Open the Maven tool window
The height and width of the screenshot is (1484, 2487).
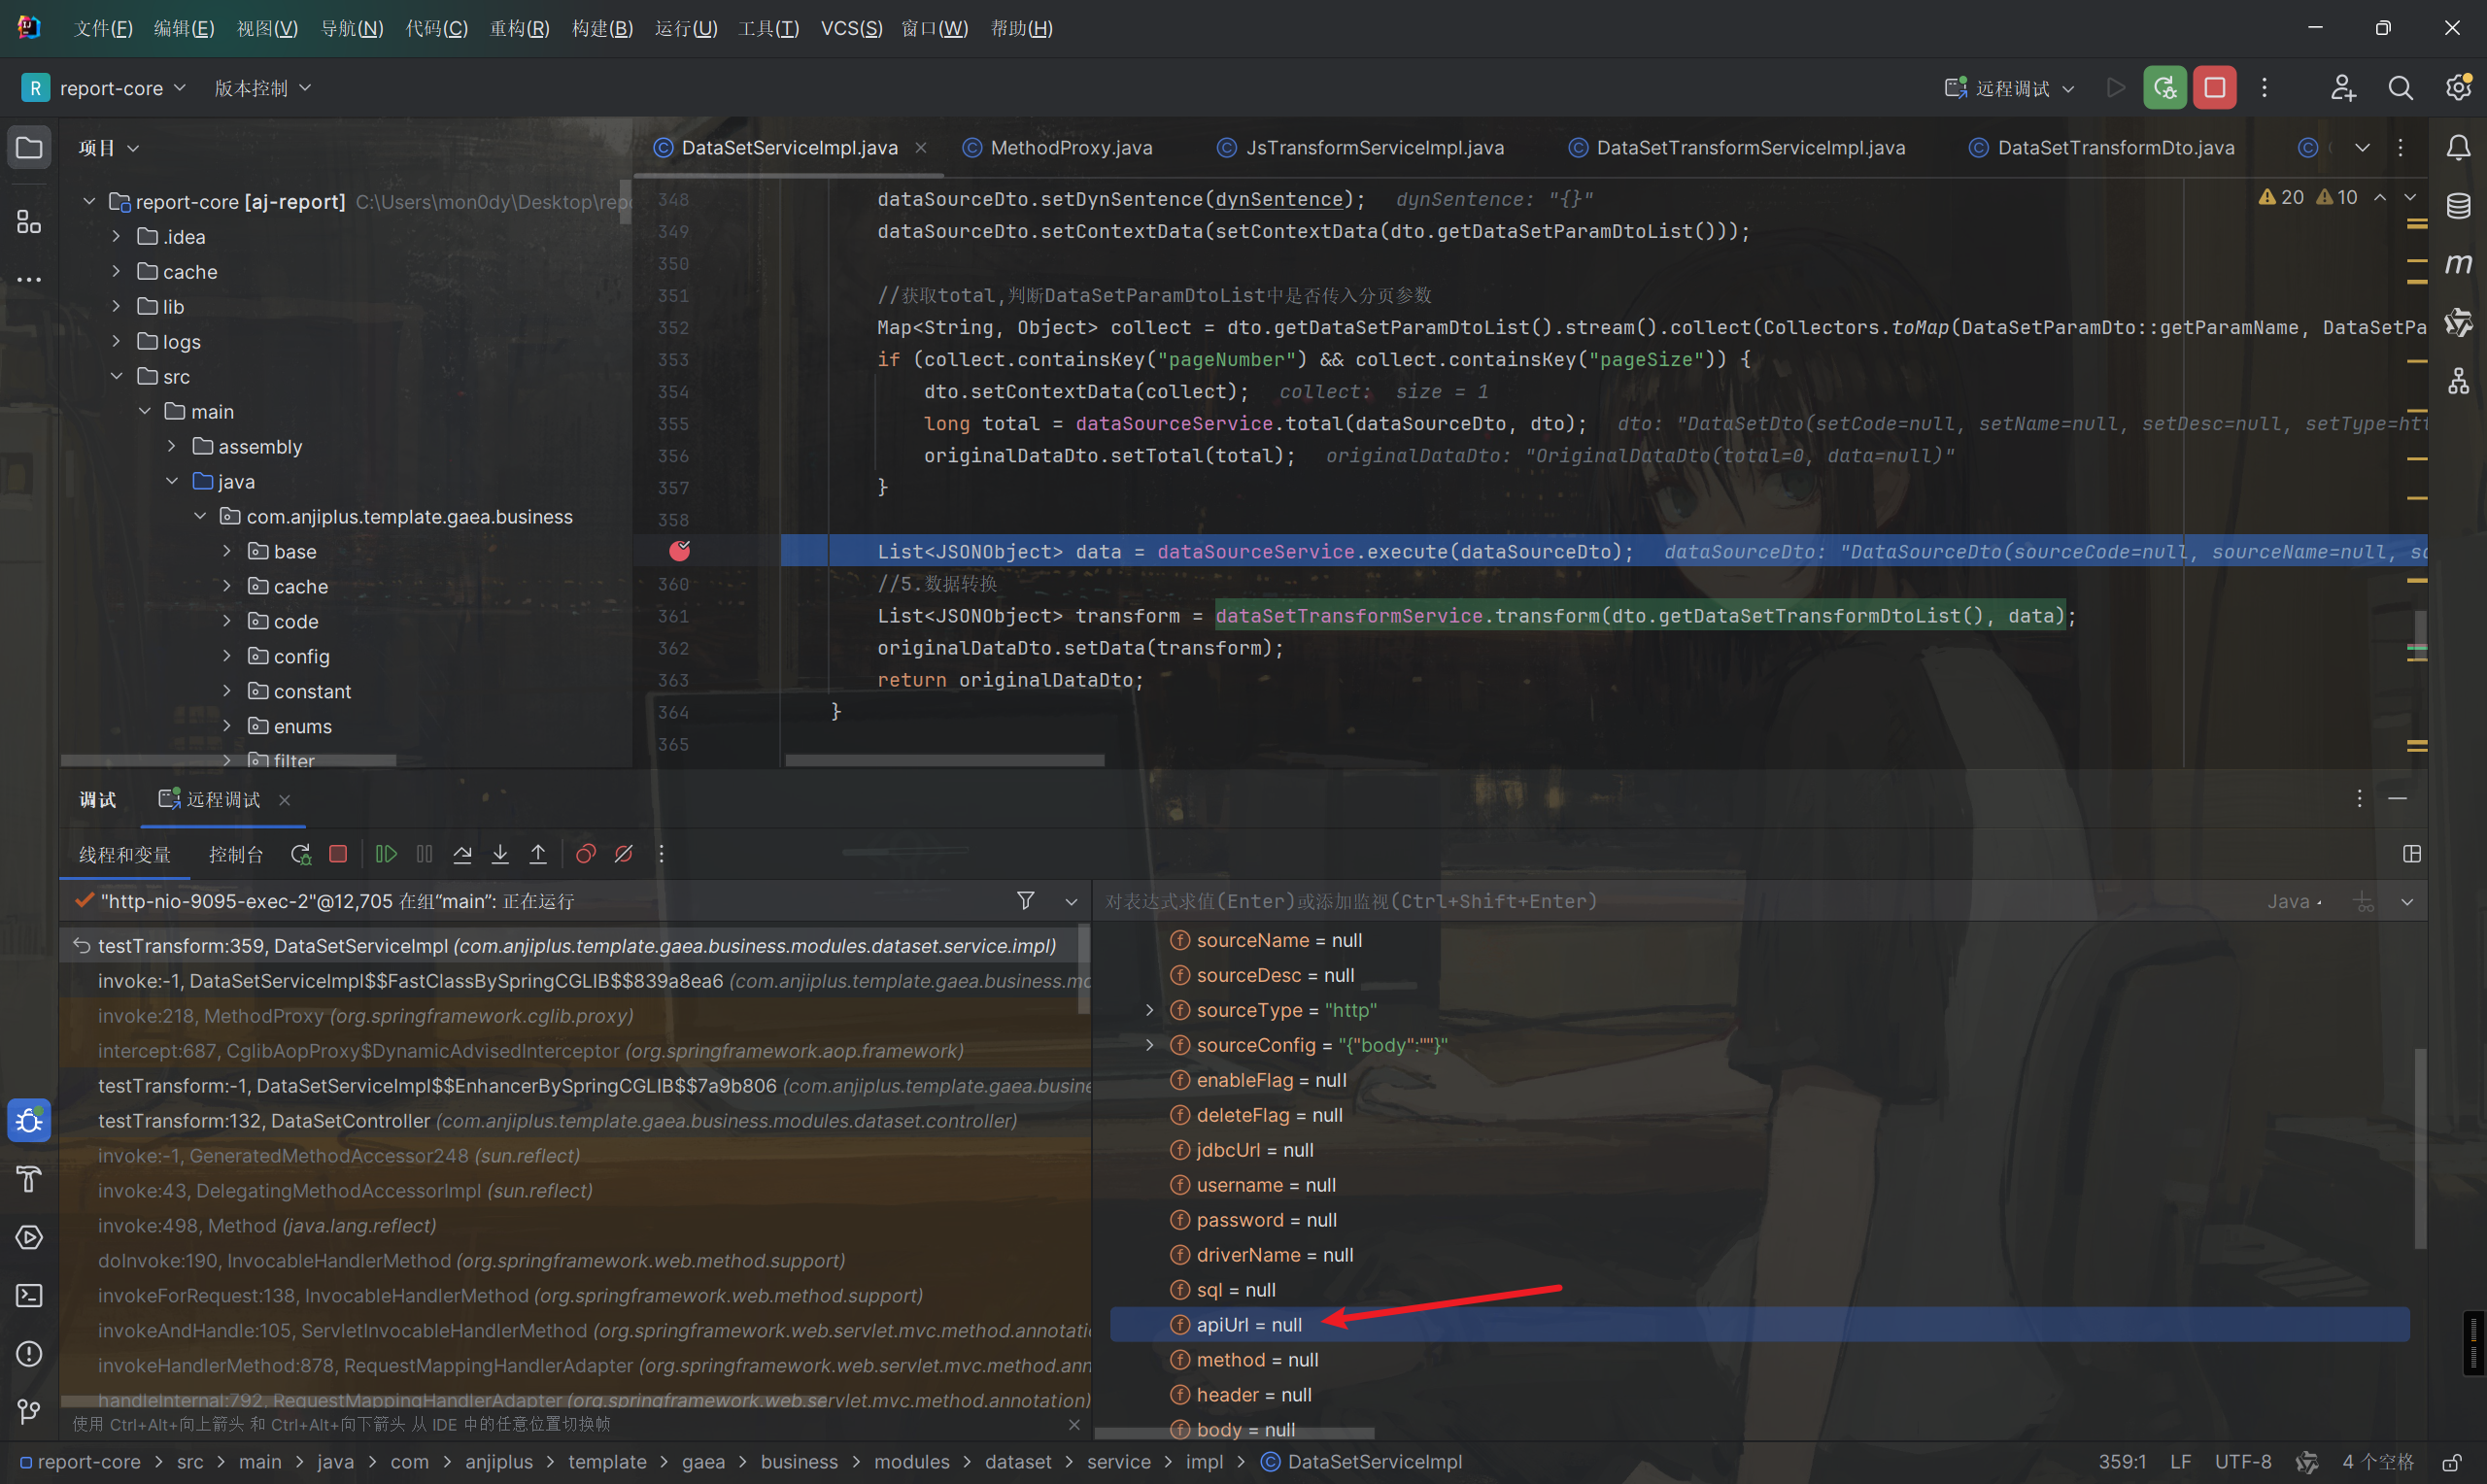[x=2458, y=264]
